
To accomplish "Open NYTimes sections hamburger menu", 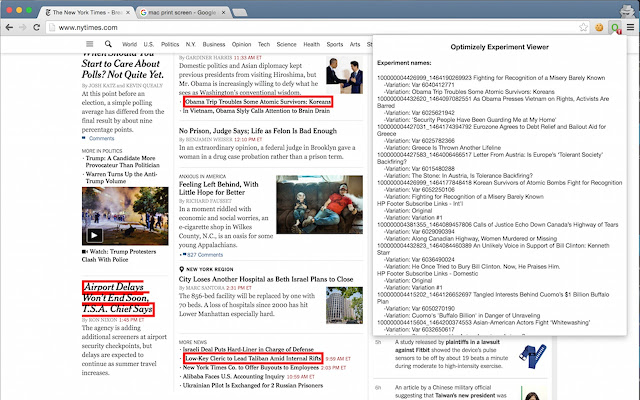I will pyautogui.click(x=90, y=44).
